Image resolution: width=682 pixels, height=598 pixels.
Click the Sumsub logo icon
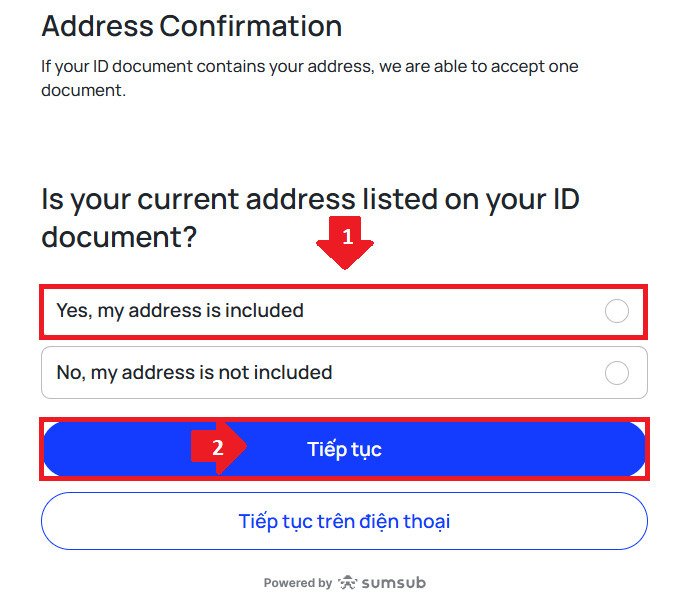pos(347,582)
